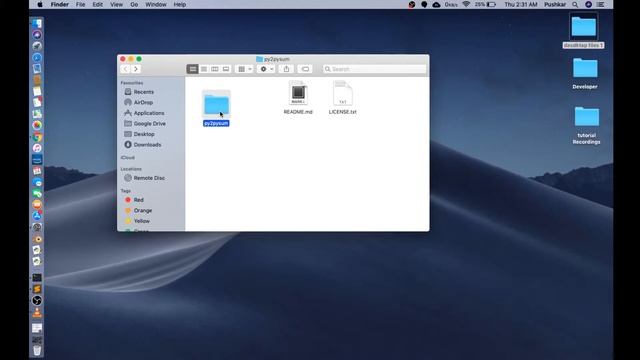Open the group-by arrangement dropdown

coord(244,69)
